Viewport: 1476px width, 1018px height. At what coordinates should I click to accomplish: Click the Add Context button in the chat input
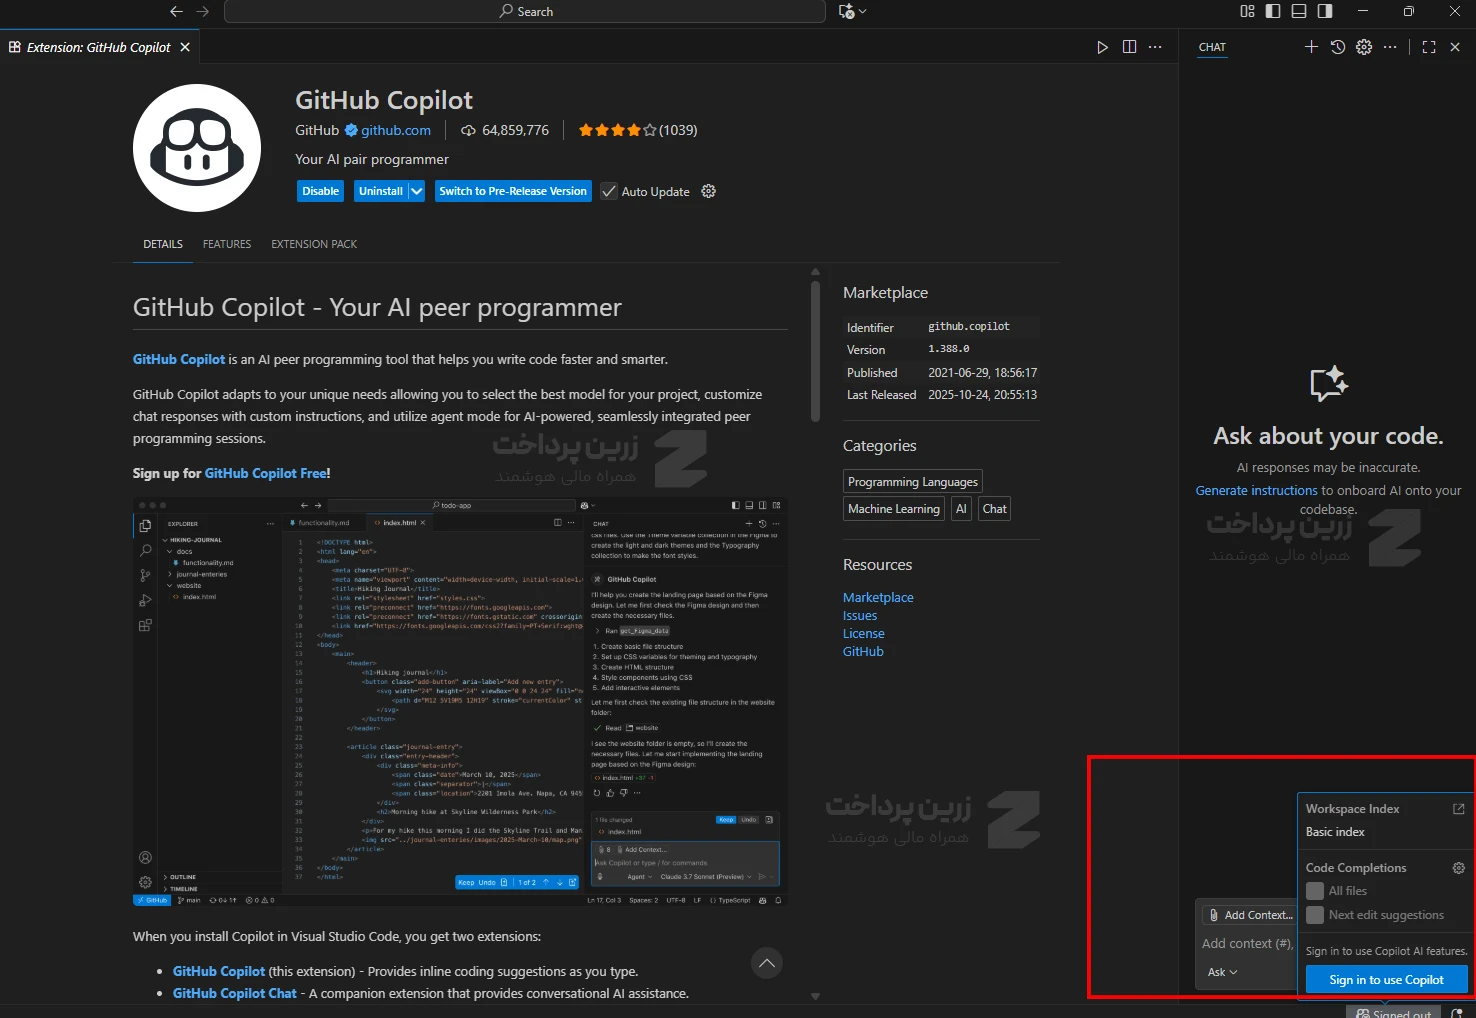1248,914
